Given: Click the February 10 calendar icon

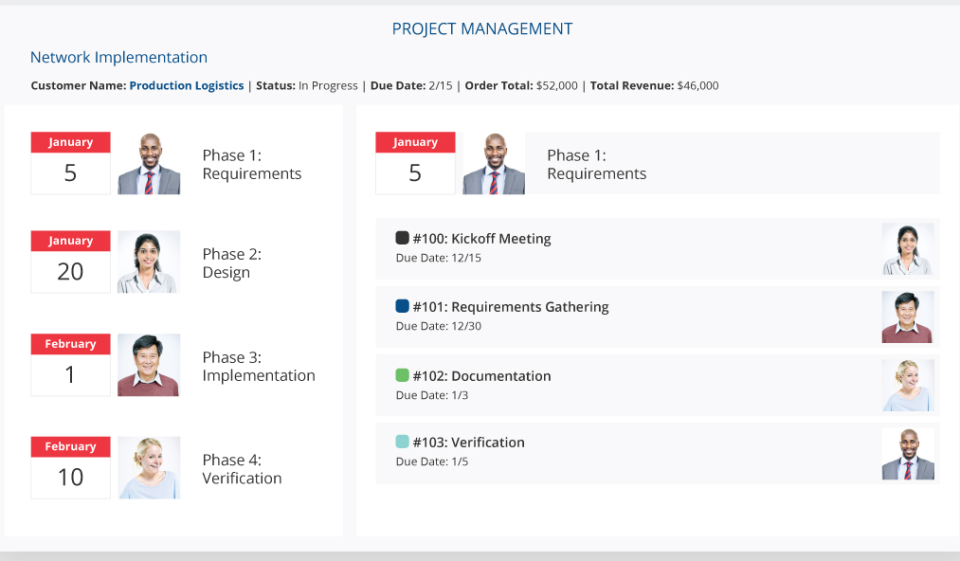Looking at the screenshot, I should pos(70,467).
